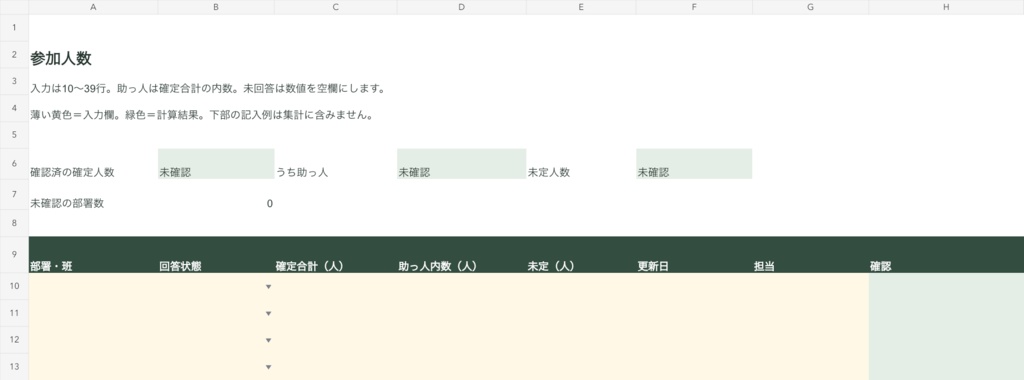Select row 2 header
The width and height of the screenshot is (1024, 380).
(14, 55)
